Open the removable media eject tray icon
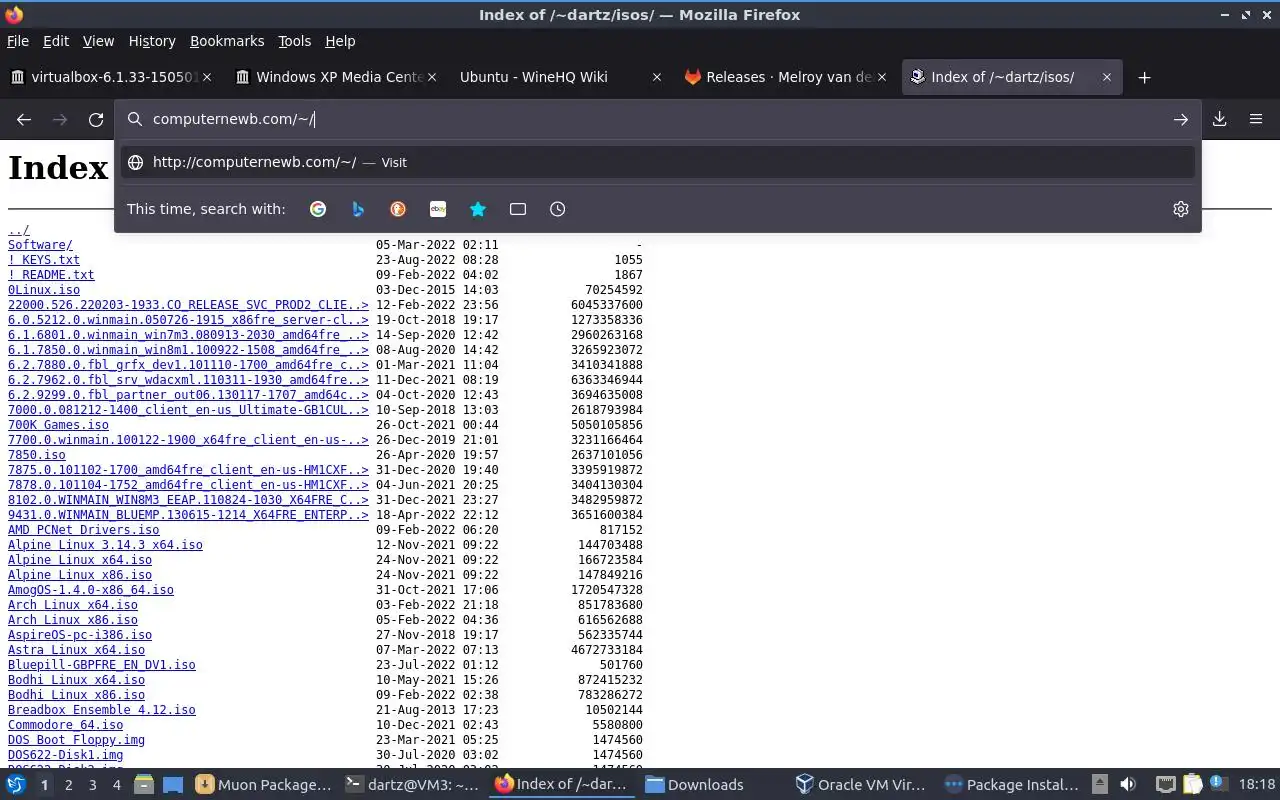1280x800 pixels. [x=1099, y=785]
